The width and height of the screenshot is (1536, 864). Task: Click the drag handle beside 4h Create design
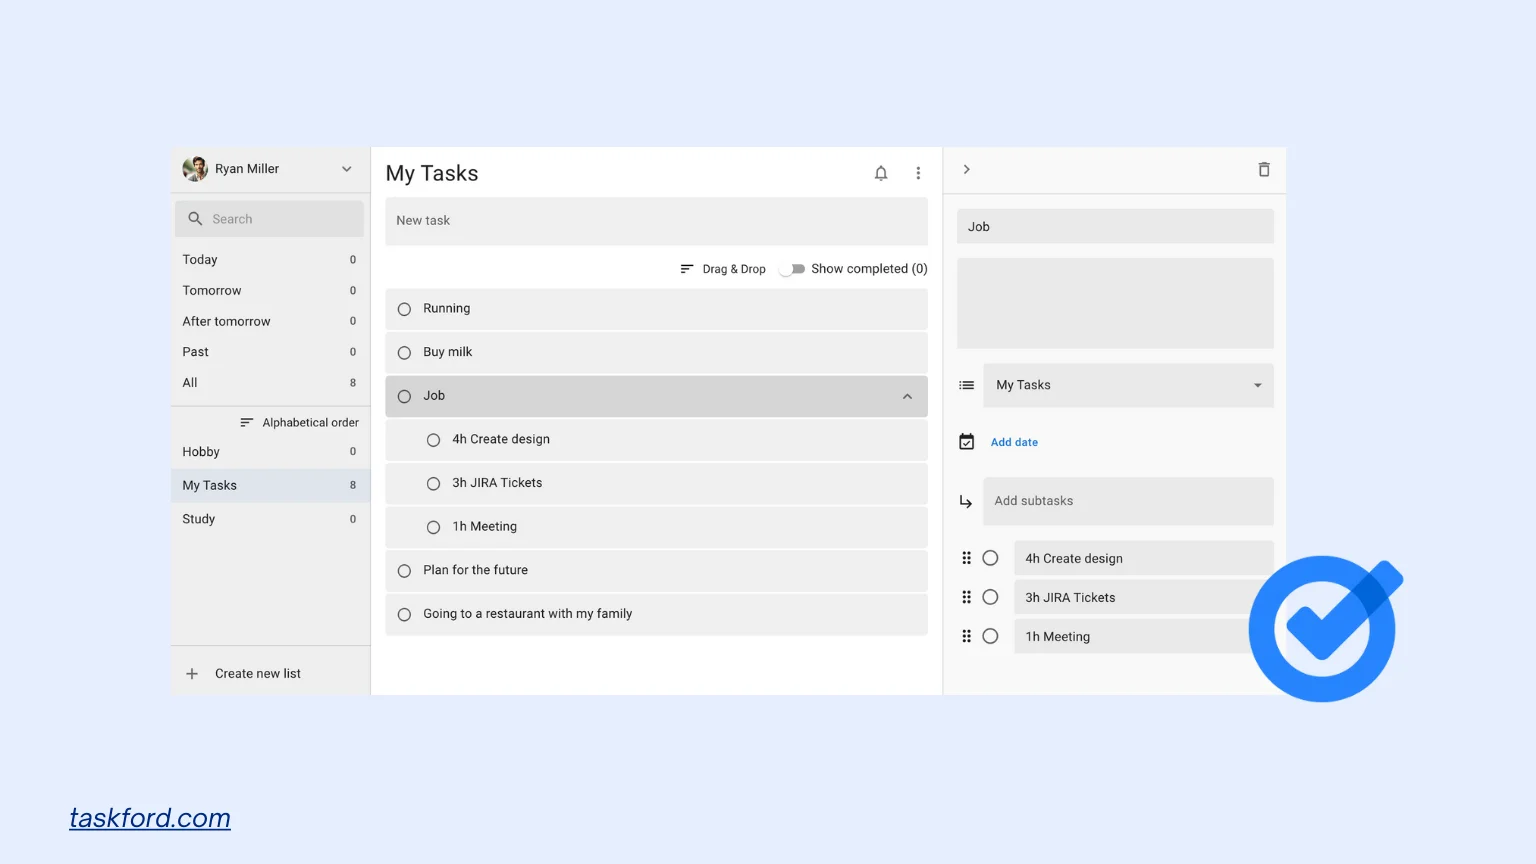[x=966, y=558]
